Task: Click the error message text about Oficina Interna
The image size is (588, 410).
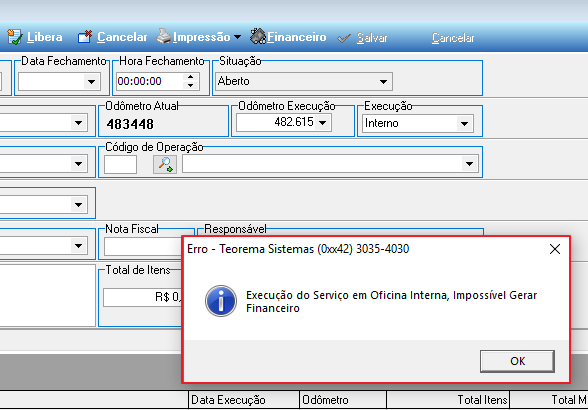Action: click(392, 302)
